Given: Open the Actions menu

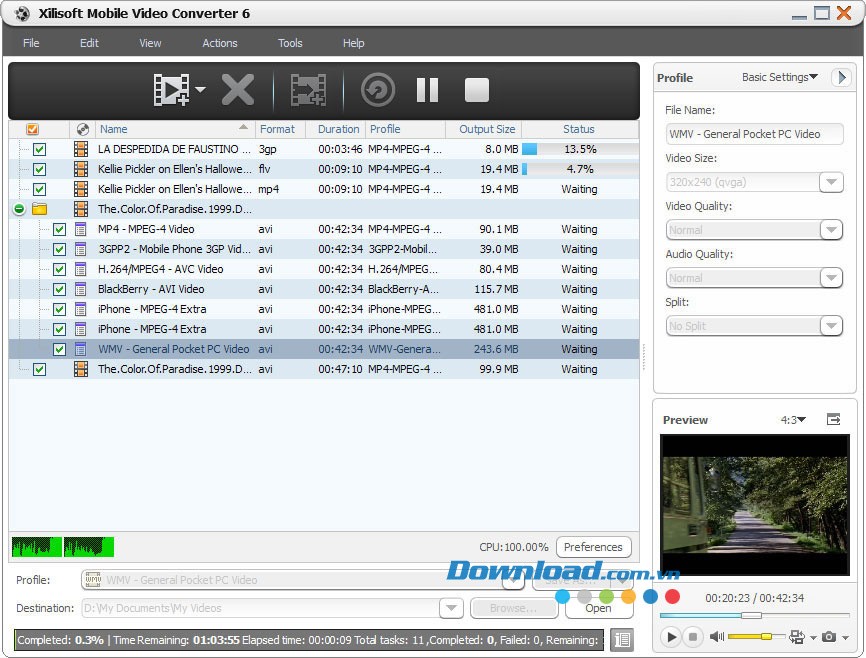Looking at the screenshot, I should coord(219,43).
